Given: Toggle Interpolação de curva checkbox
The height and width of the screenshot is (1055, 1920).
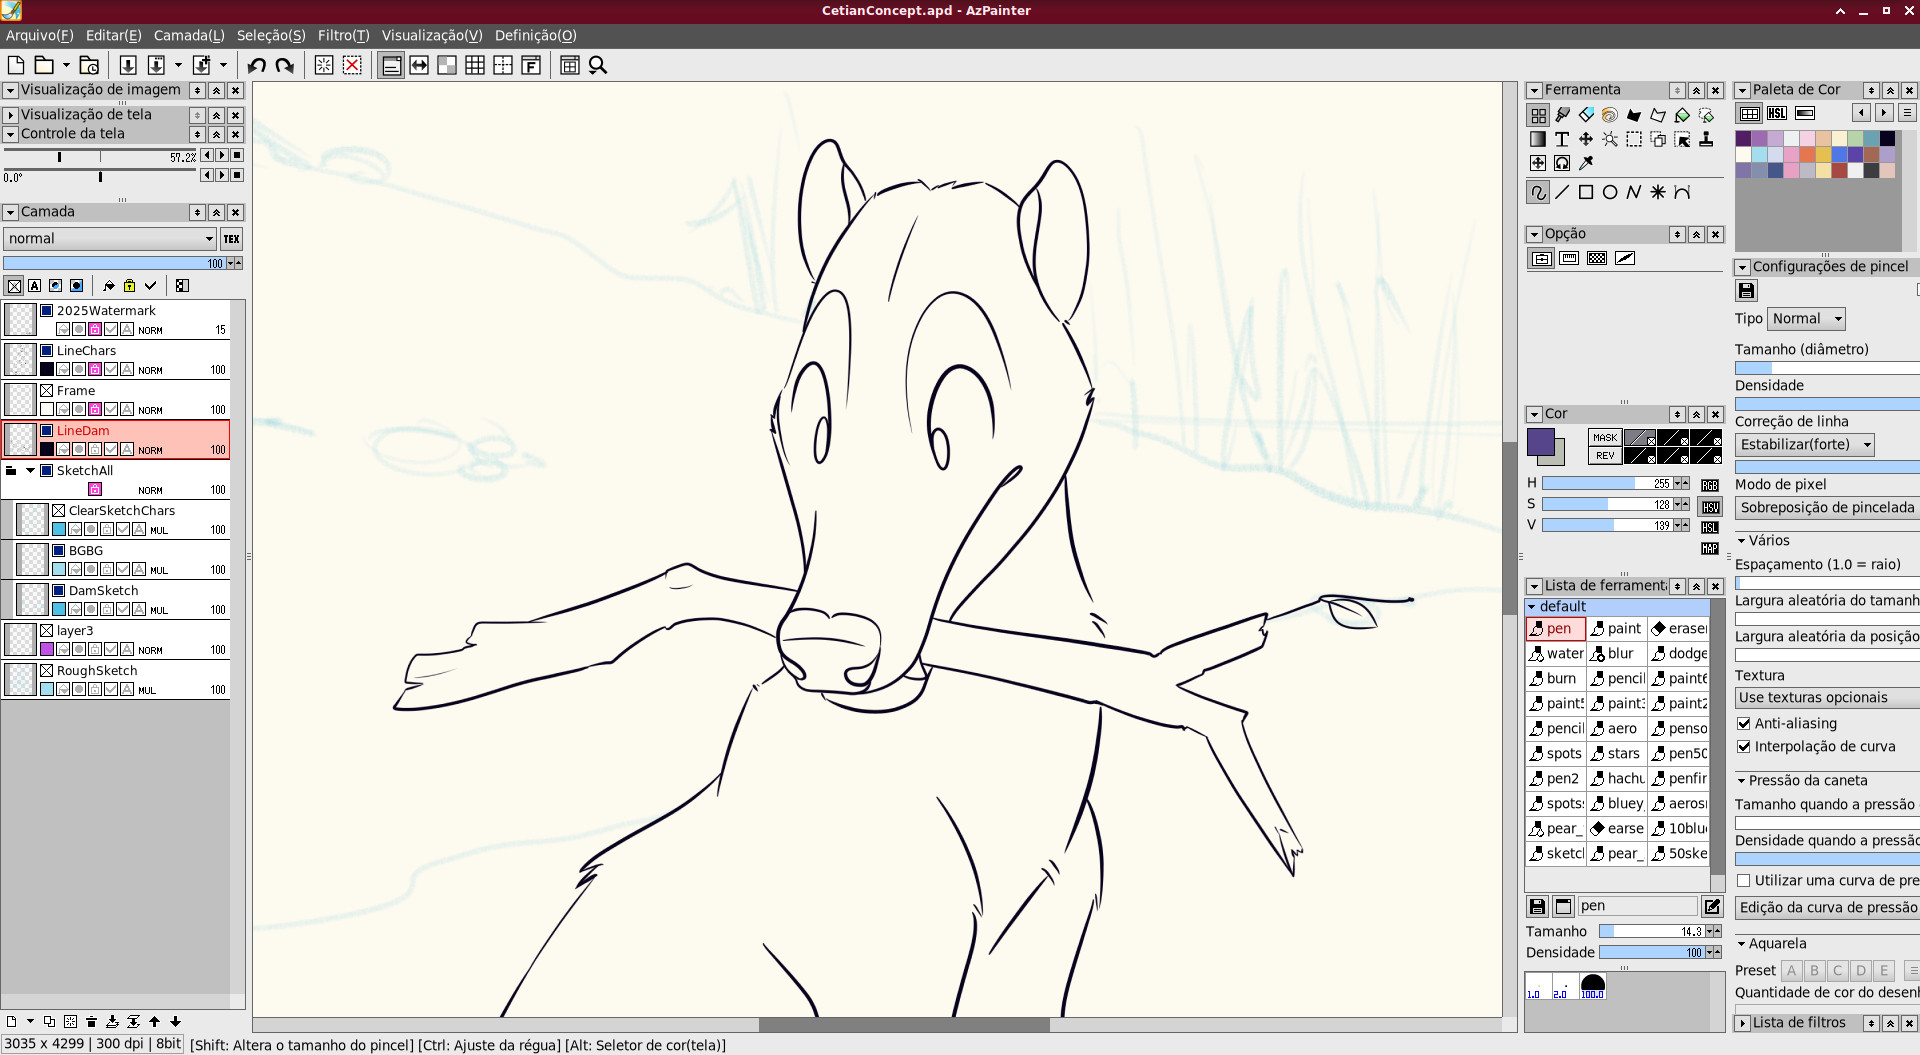Looking at the screenshot, I should [1744, 746].
